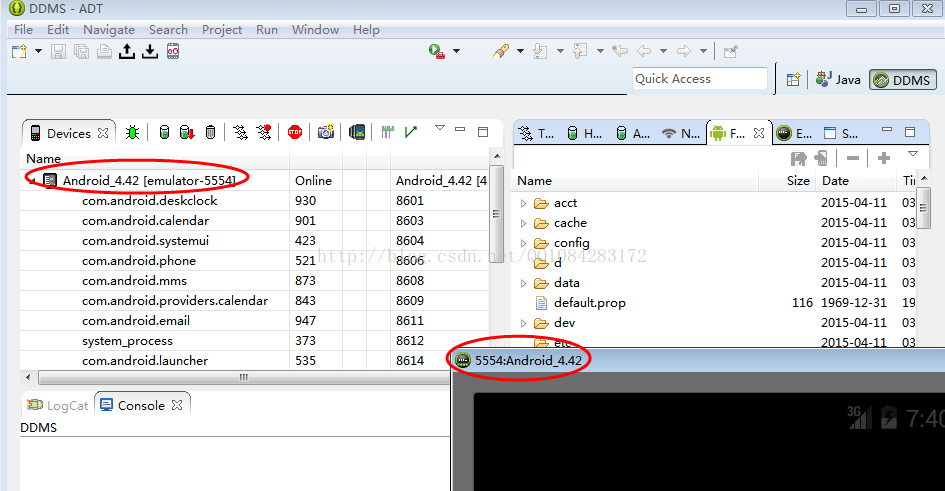945x491 pixels.
Task: Open the File menu
Action: 24,30
